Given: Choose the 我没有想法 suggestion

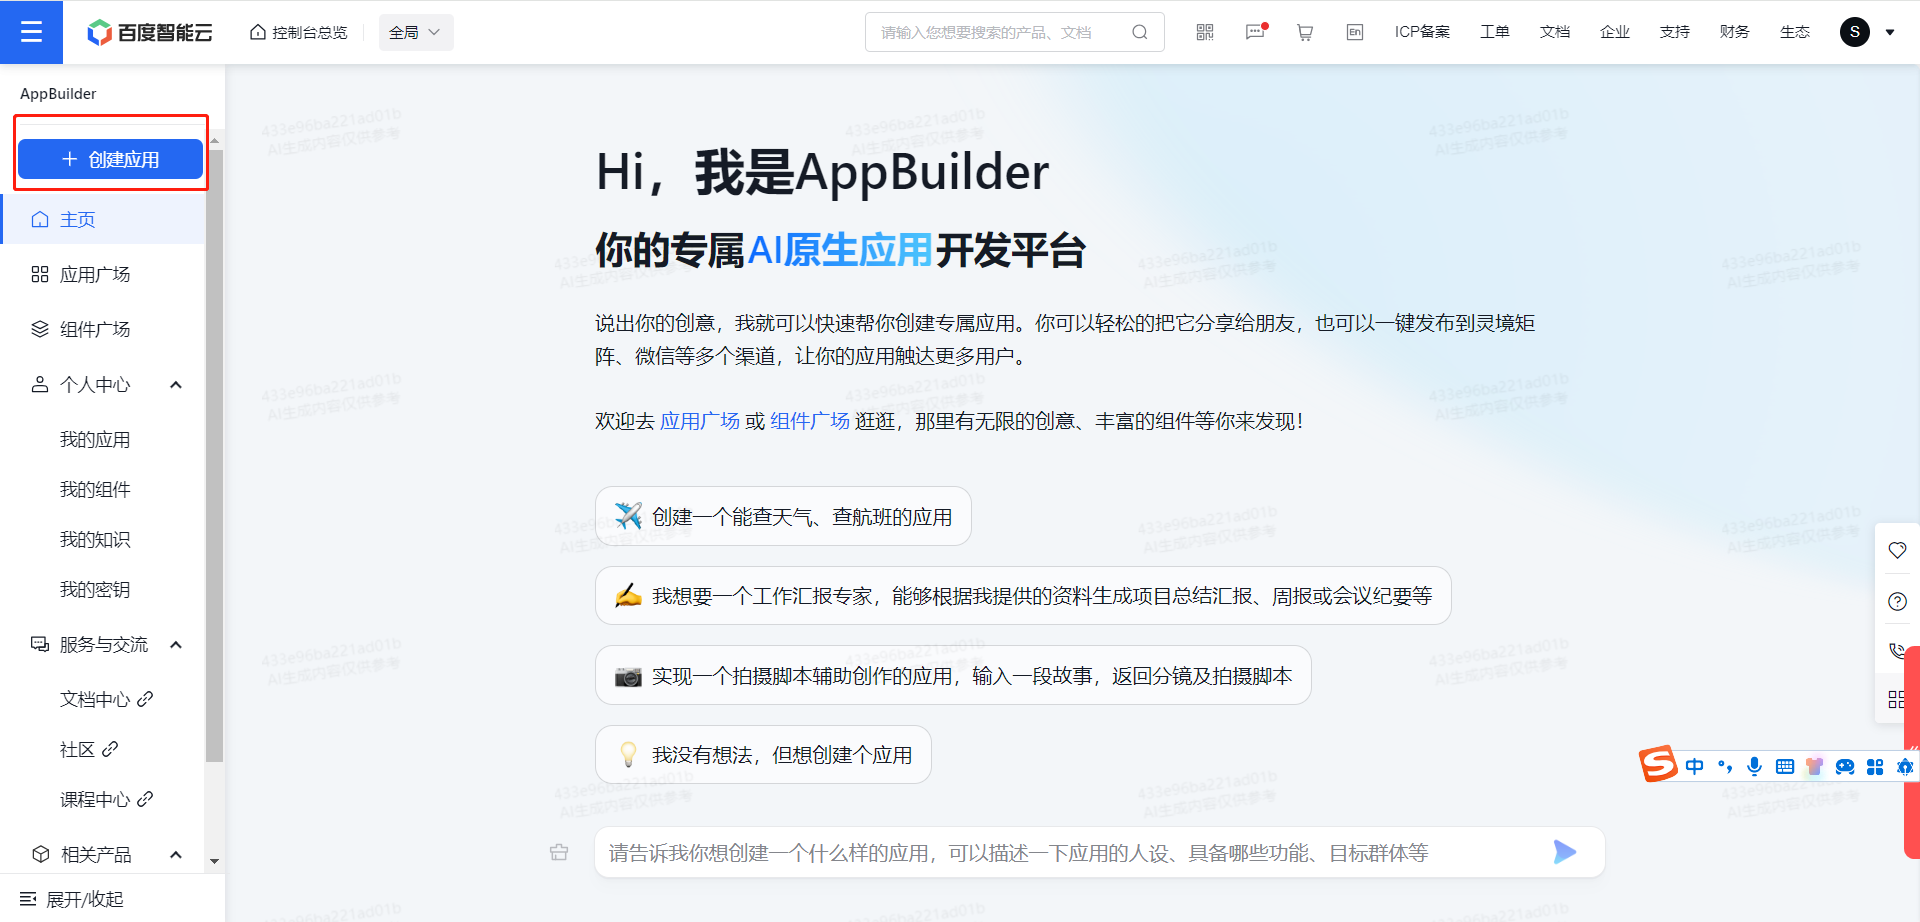Looking at the screenshot, I should [x=763, y=755].
